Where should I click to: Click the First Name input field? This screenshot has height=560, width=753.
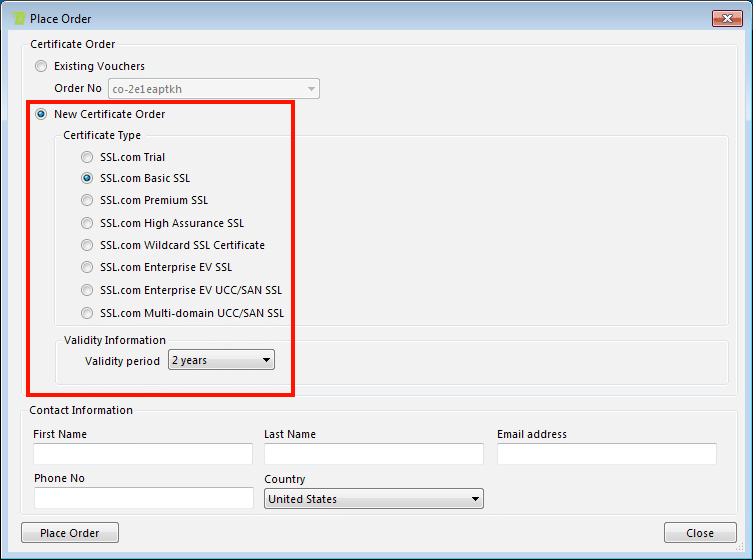143,455
